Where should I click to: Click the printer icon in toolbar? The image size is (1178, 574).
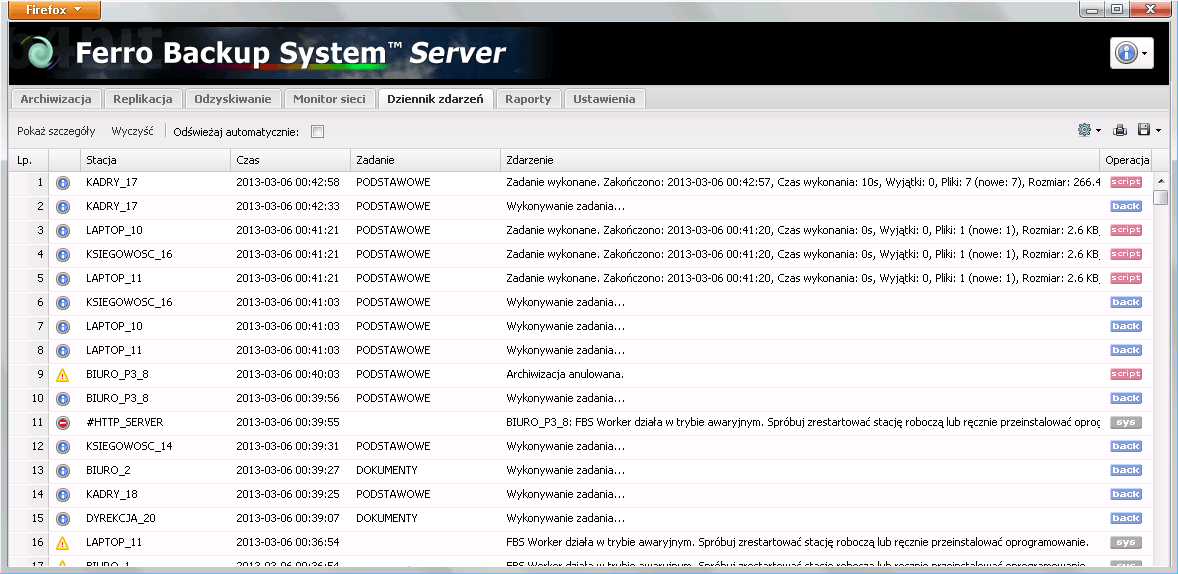point(1121,130)
